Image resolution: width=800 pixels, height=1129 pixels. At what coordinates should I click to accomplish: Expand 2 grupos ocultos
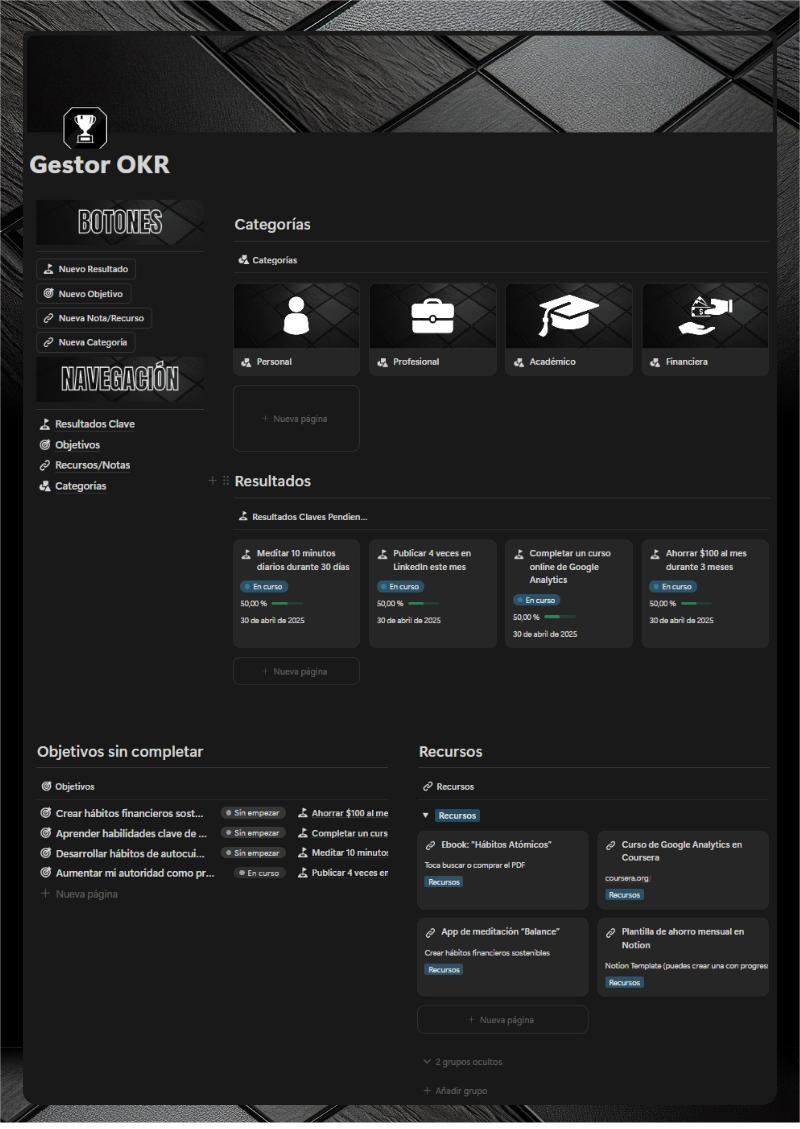pos(462,1062)
